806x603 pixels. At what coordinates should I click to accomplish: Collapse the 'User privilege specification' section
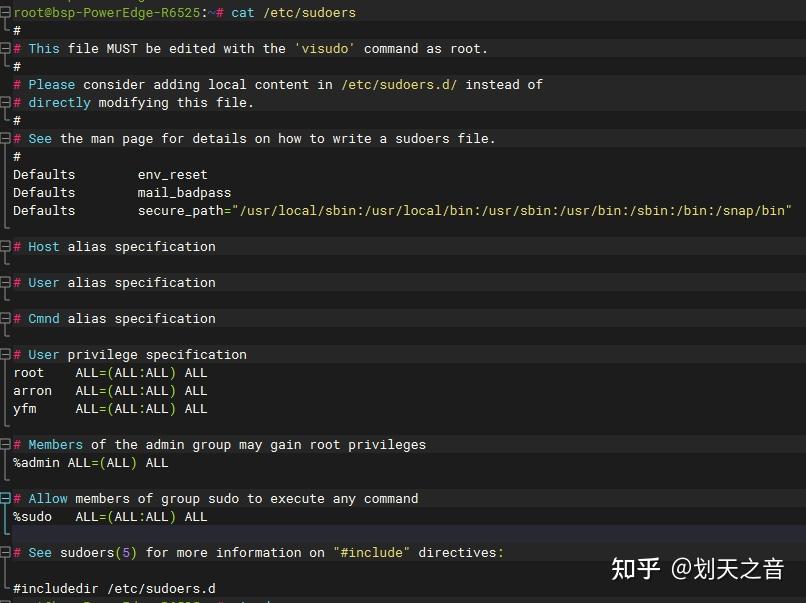pyautogui.click(x=5, y=354)
